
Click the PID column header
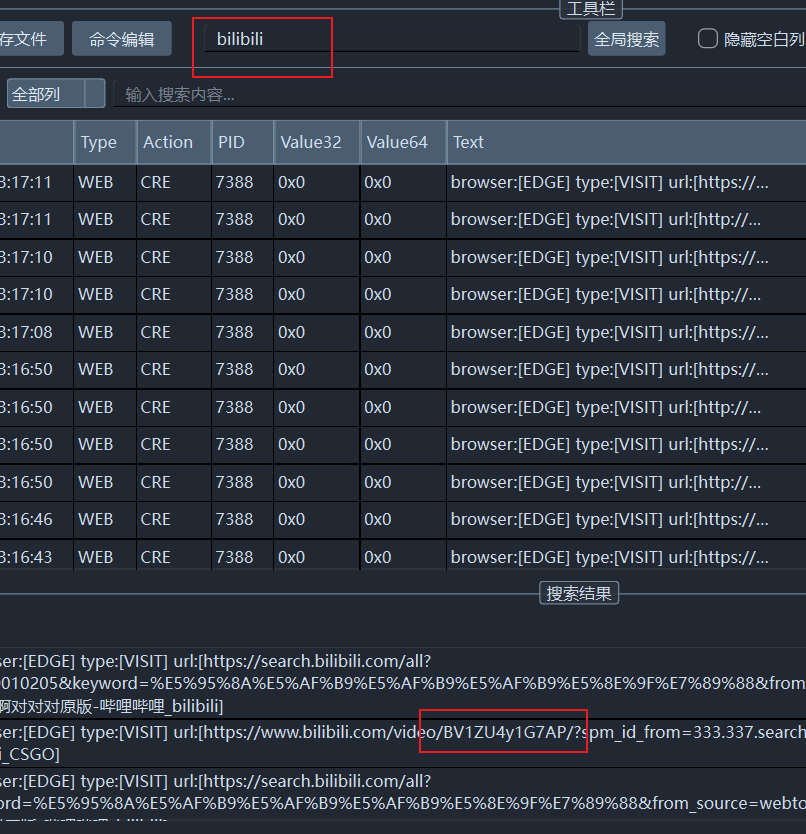click(x=243, y=142)
